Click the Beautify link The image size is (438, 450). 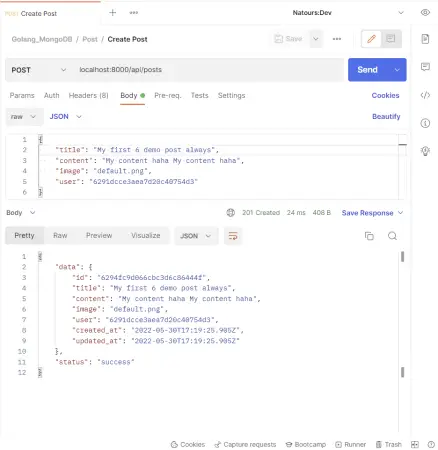coord(386,116)
